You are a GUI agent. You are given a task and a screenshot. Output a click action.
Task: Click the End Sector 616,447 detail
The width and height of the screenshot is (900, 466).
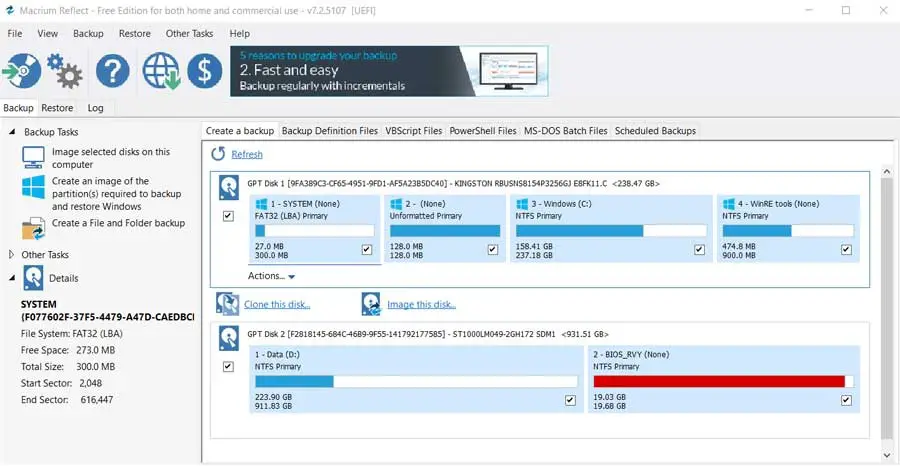point(67,399)
